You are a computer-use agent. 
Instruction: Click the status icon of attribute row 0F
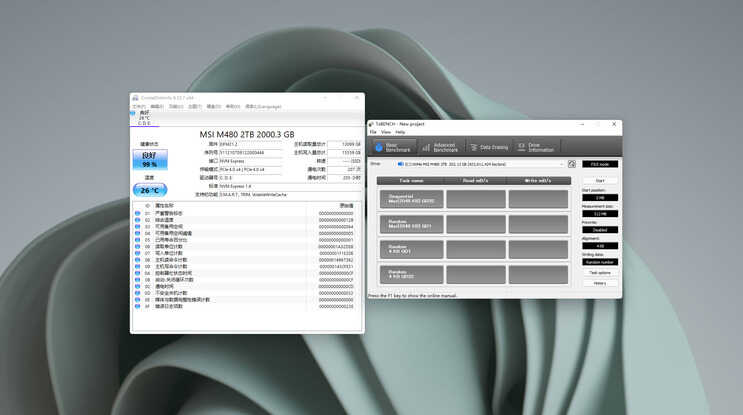coord(137,306)
